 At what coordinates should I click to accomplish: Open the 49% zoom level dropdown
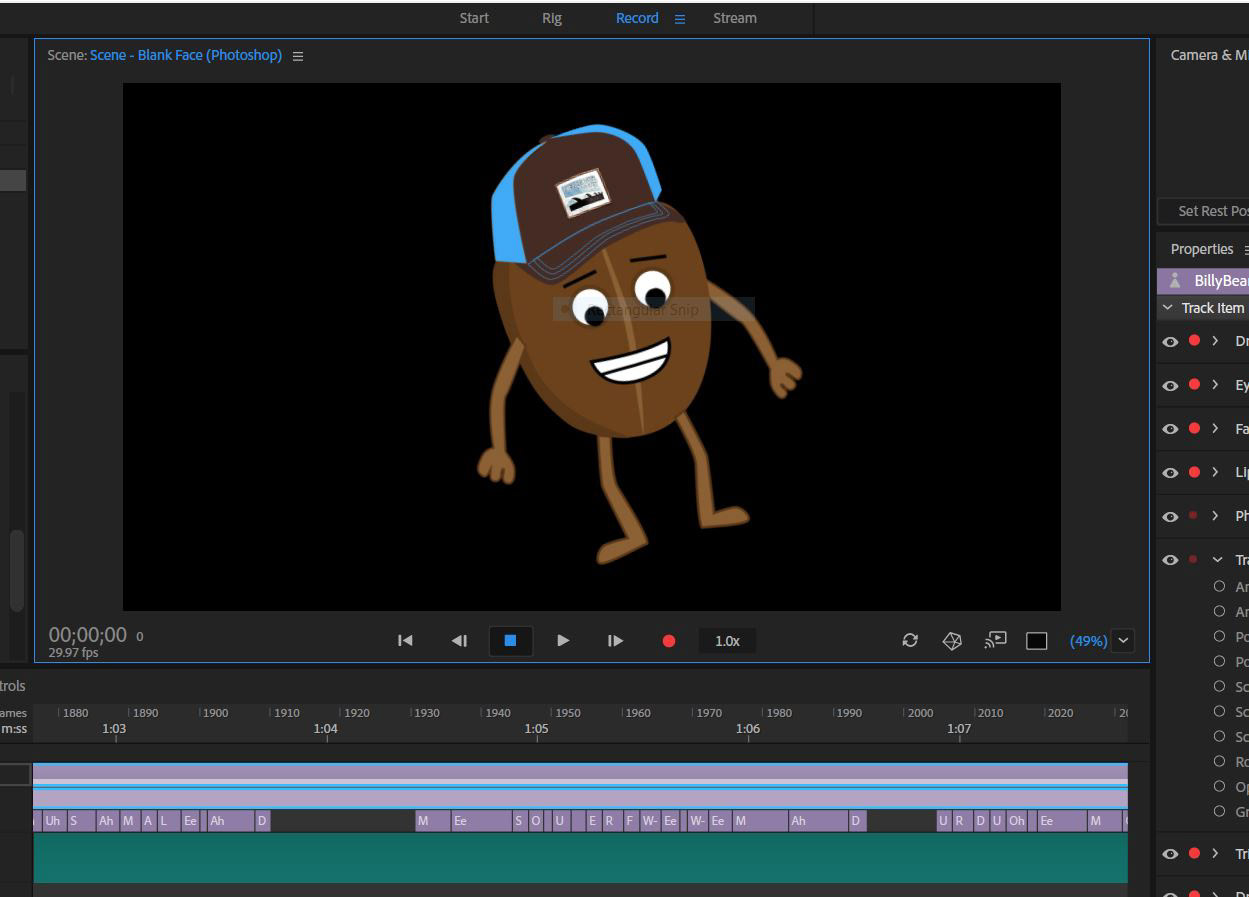tap(1123, 641)
